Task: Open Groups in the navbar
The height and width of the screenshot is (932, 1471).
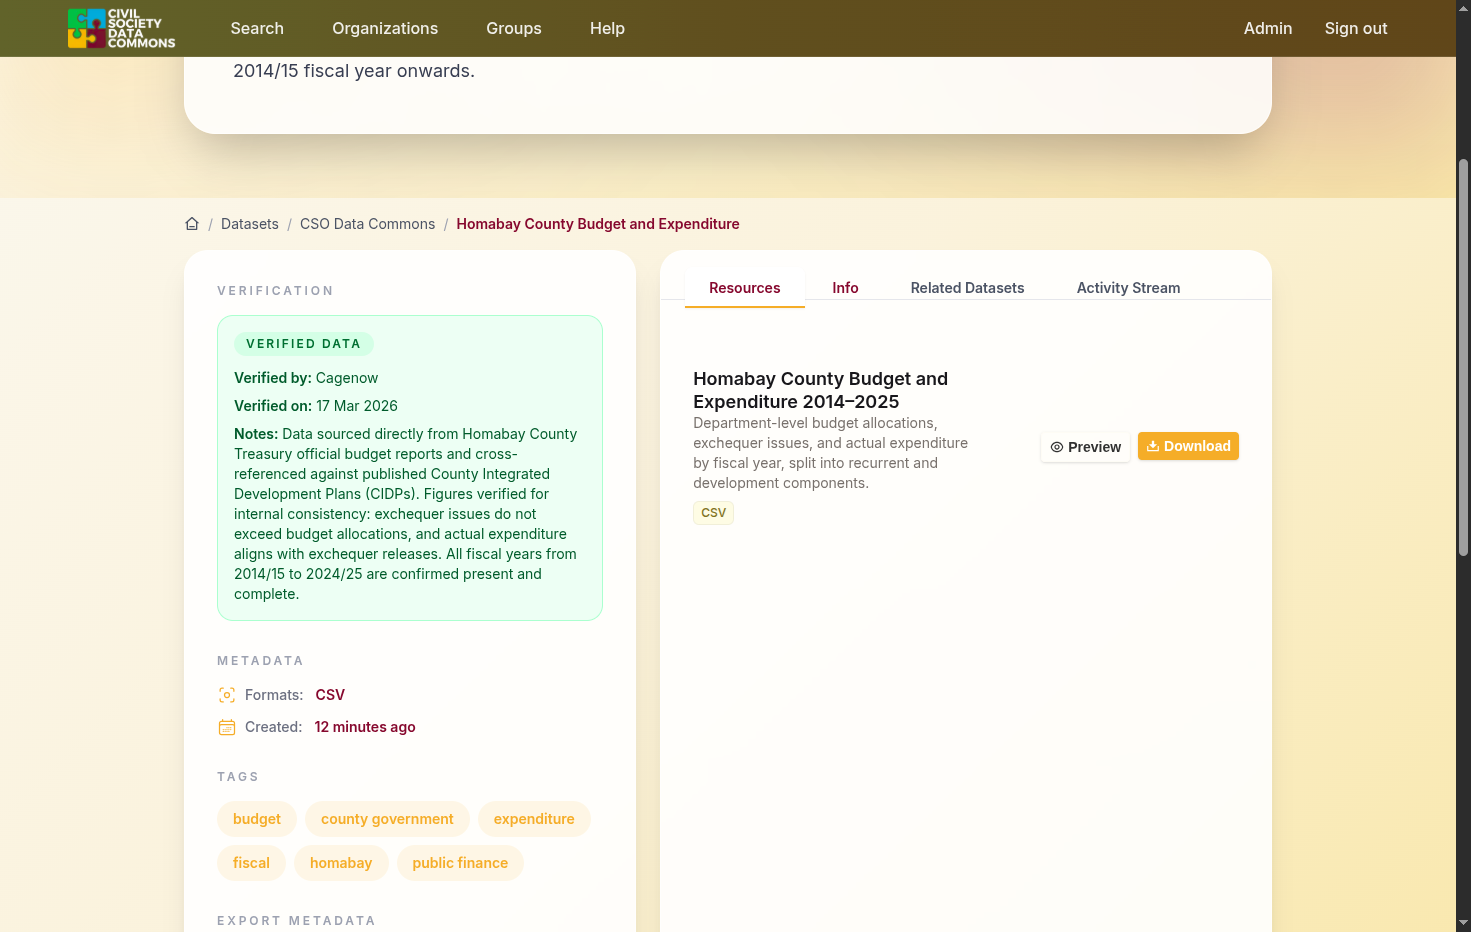Action: pos(514,28)
